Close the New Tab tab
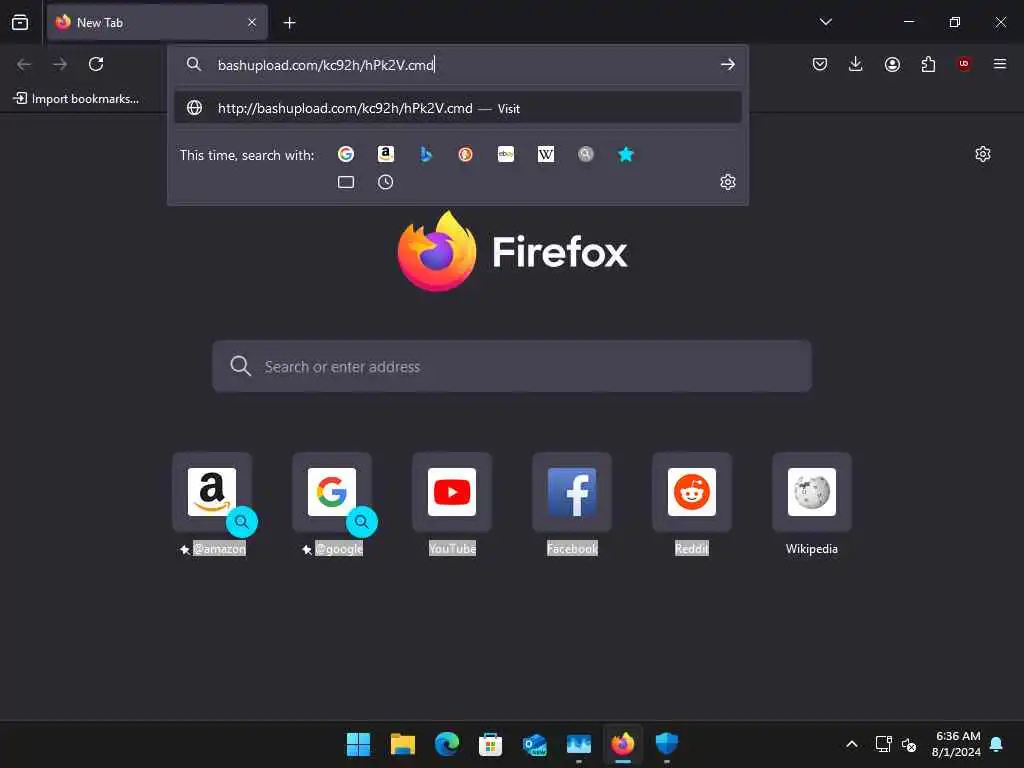 pyautogui.click(x=252, y=22)
